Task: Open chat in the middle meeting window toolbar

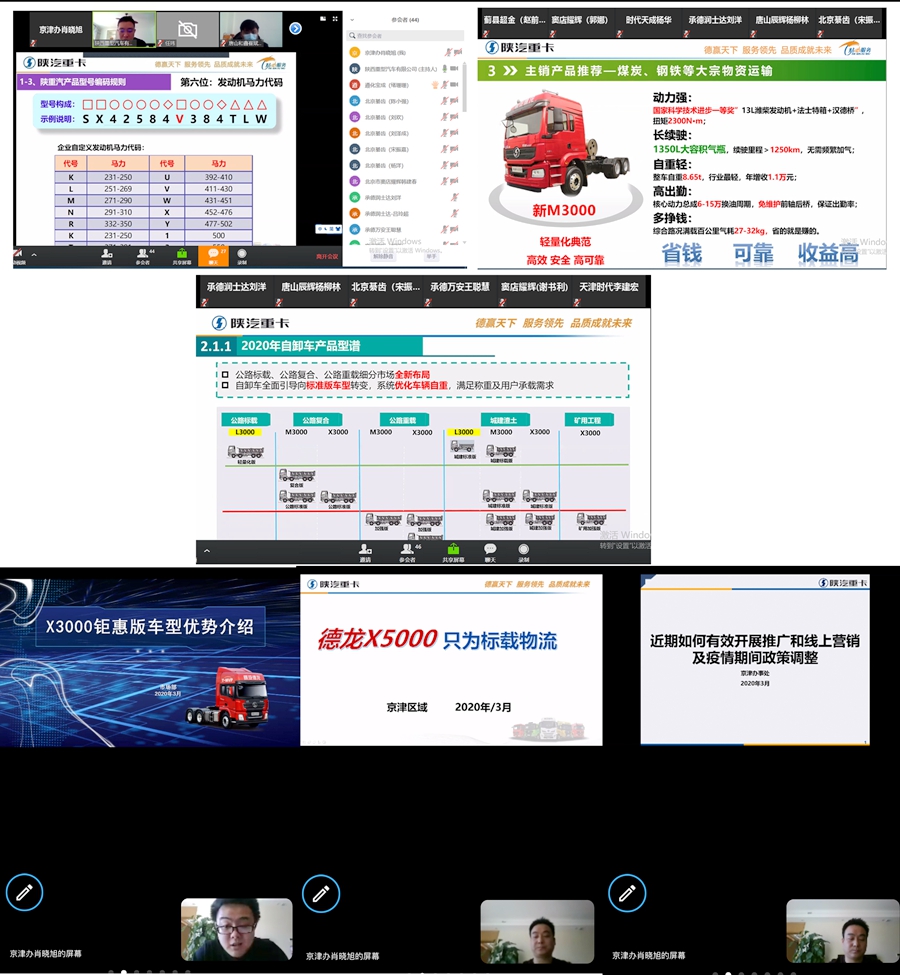Action: (490, 551)
